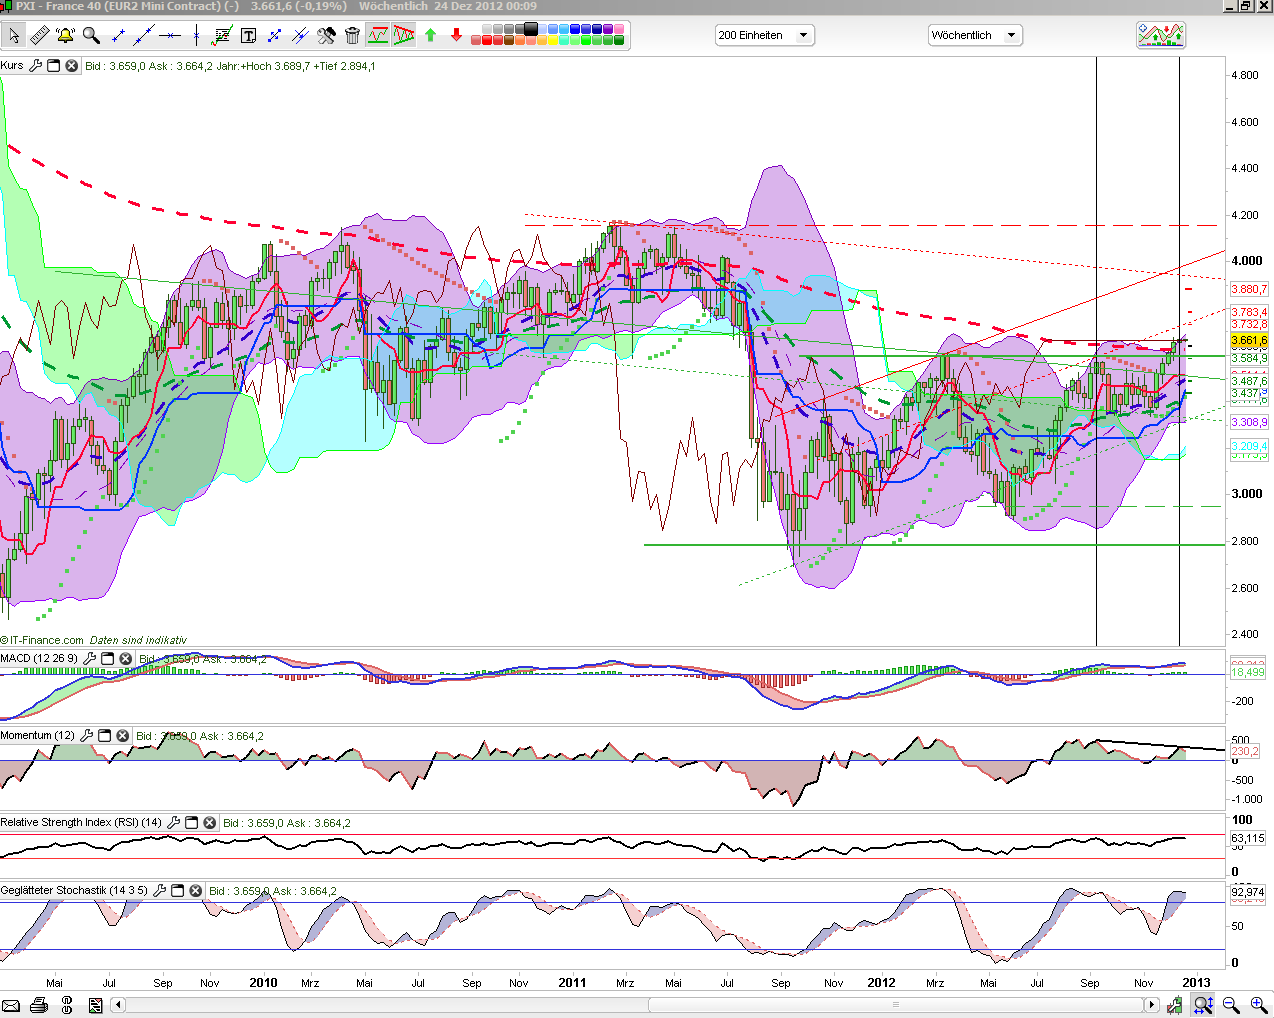1274x1018 pixels.
Task: Click the horizontal time scrollbar thumb
Action: (x=895, y=1005)
